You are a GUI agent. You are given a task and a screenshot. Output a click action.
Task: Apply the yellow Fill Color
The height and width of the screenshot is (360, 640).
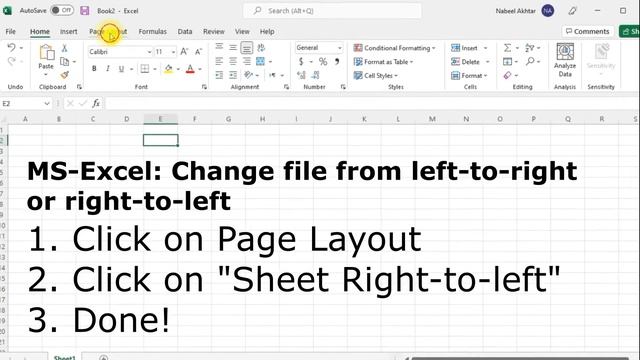pyautogui.click(x=169, y=69)
